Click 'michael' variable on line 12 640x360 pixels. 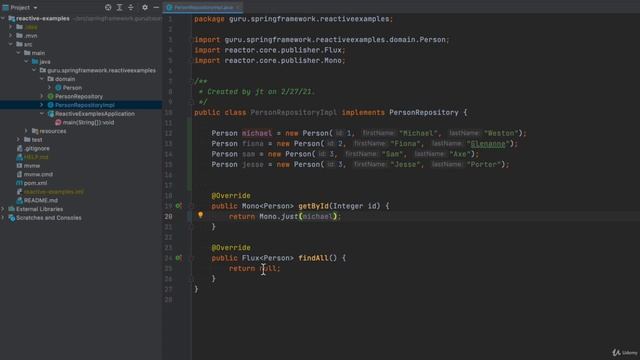[x=257, y=133]
